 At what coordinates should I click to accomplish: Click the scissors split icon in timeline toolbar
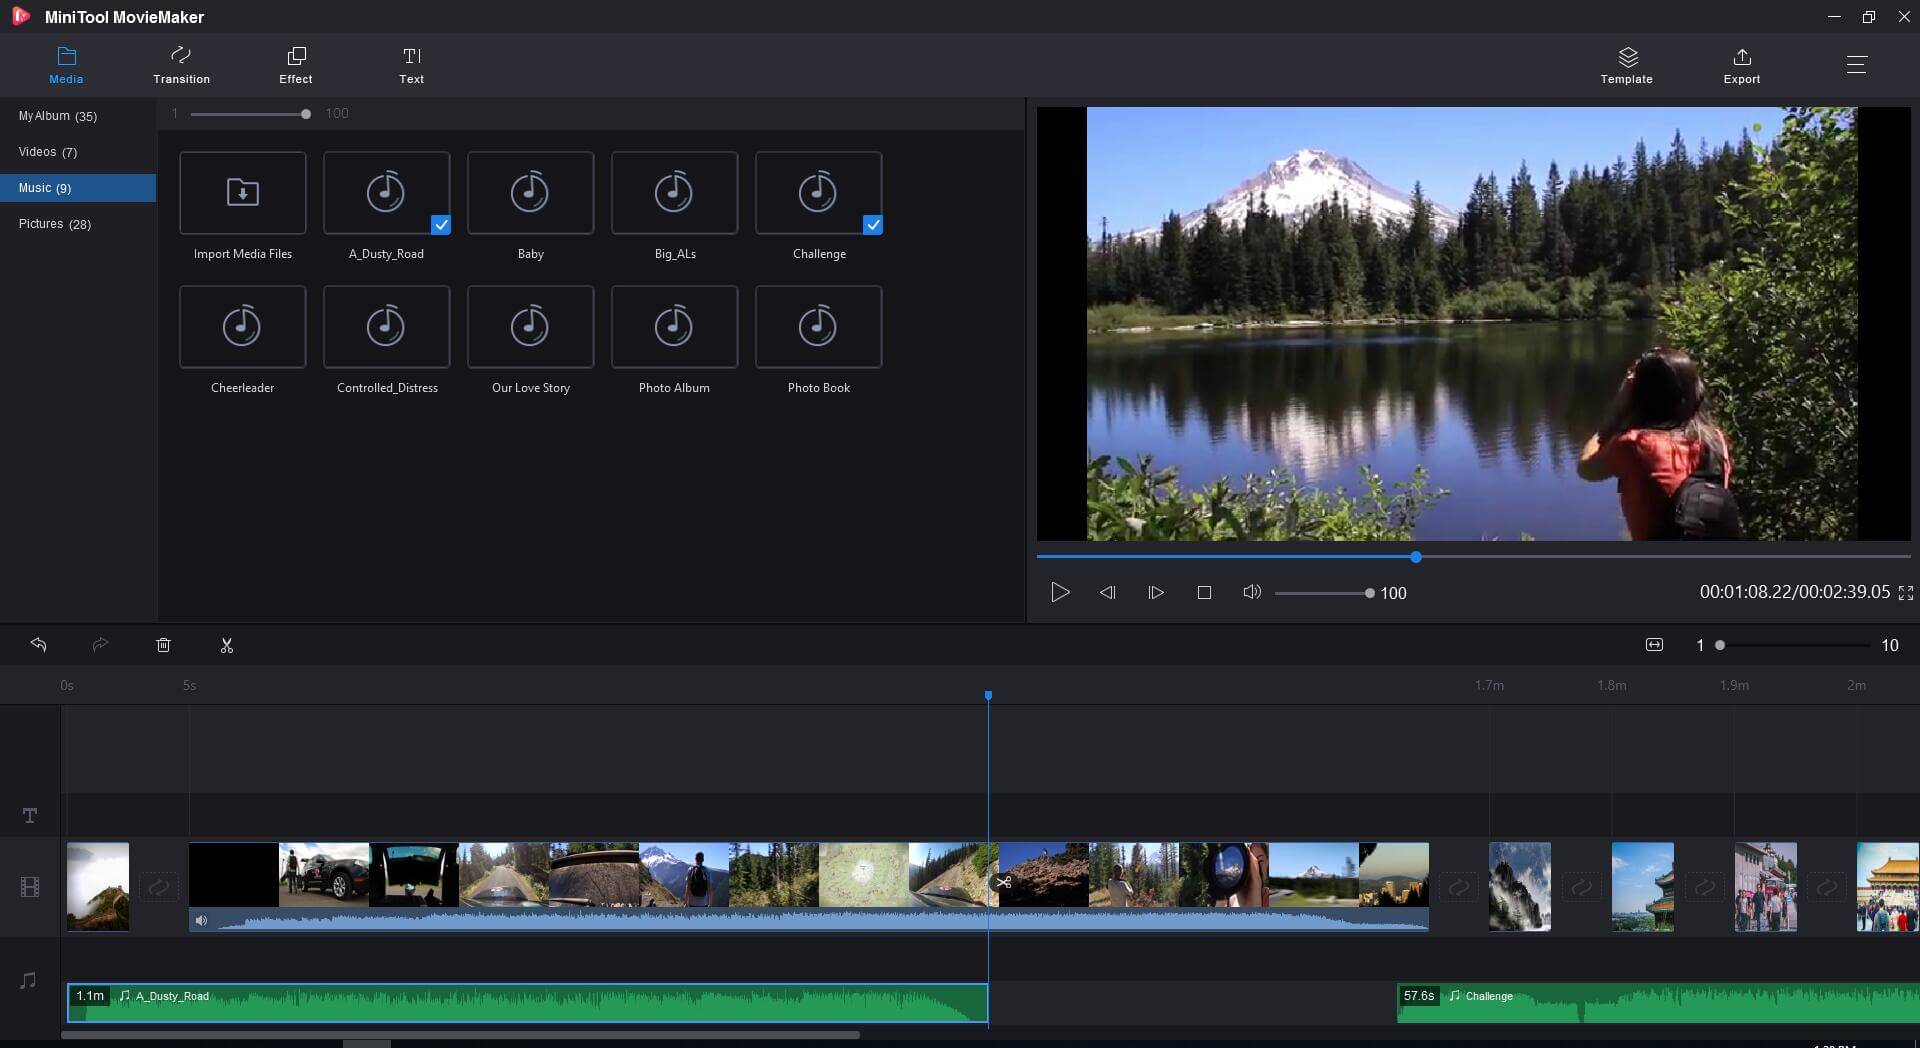(227, 646)
